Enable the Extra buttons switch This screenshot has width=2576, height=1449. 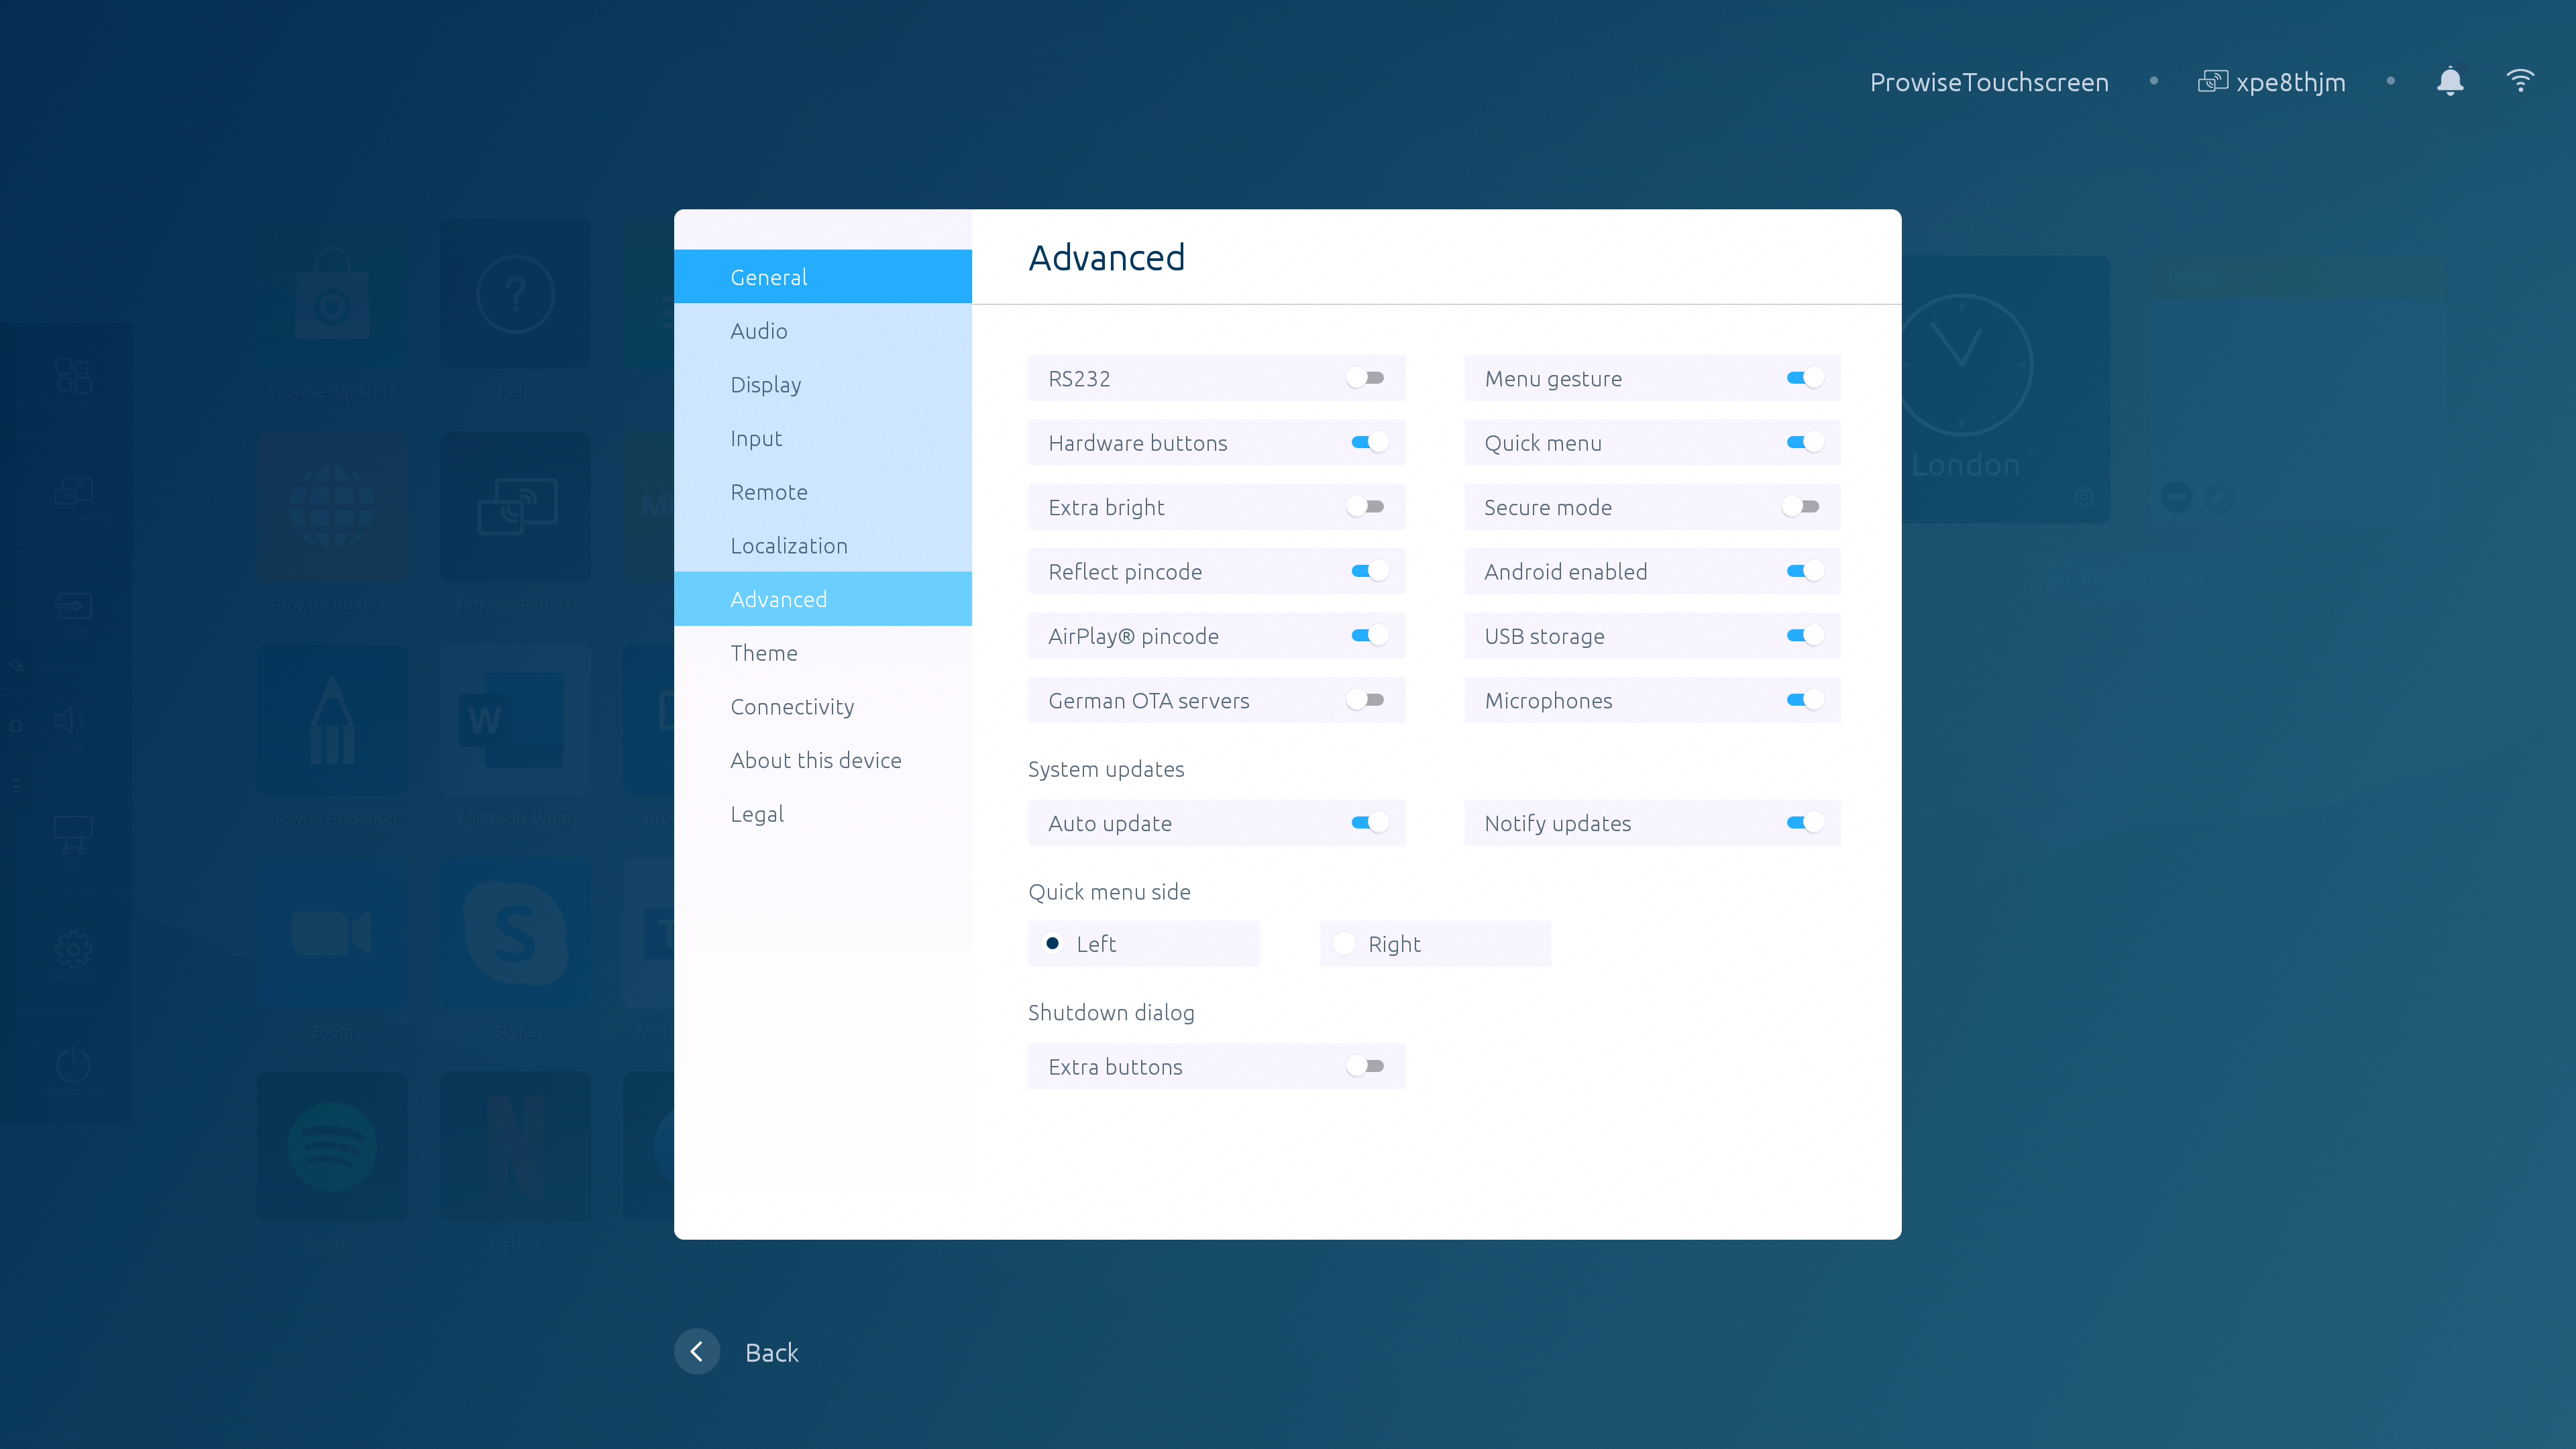pos(1365,1066)
